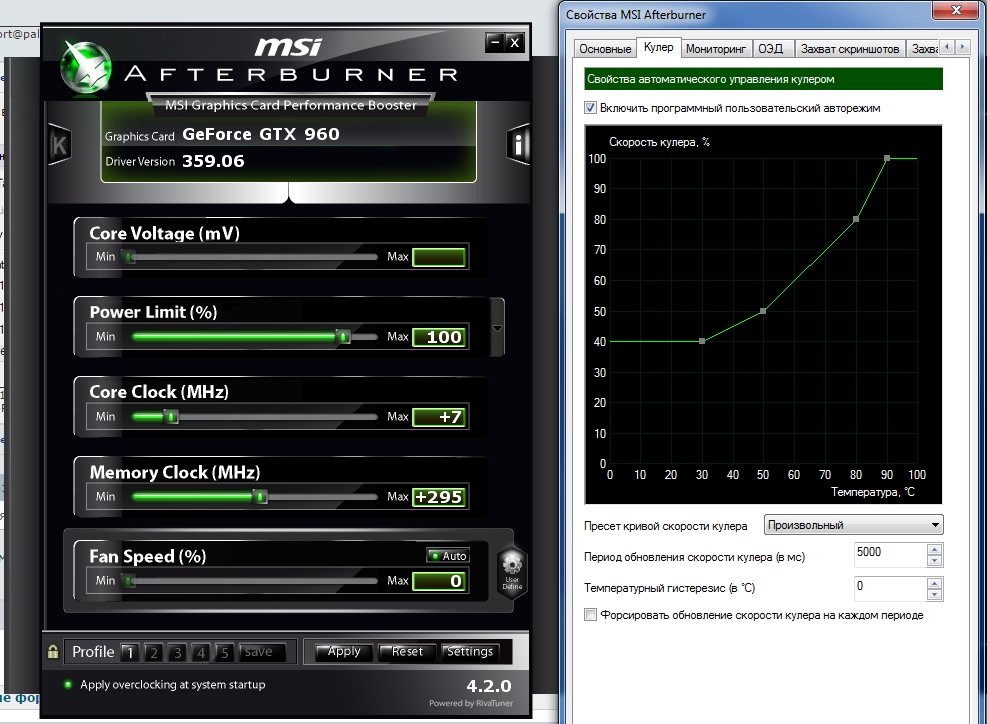This screenshot has height=724, width=987.
Task: Click the version number 4.2.0
Action: click(x=488, y=686)
